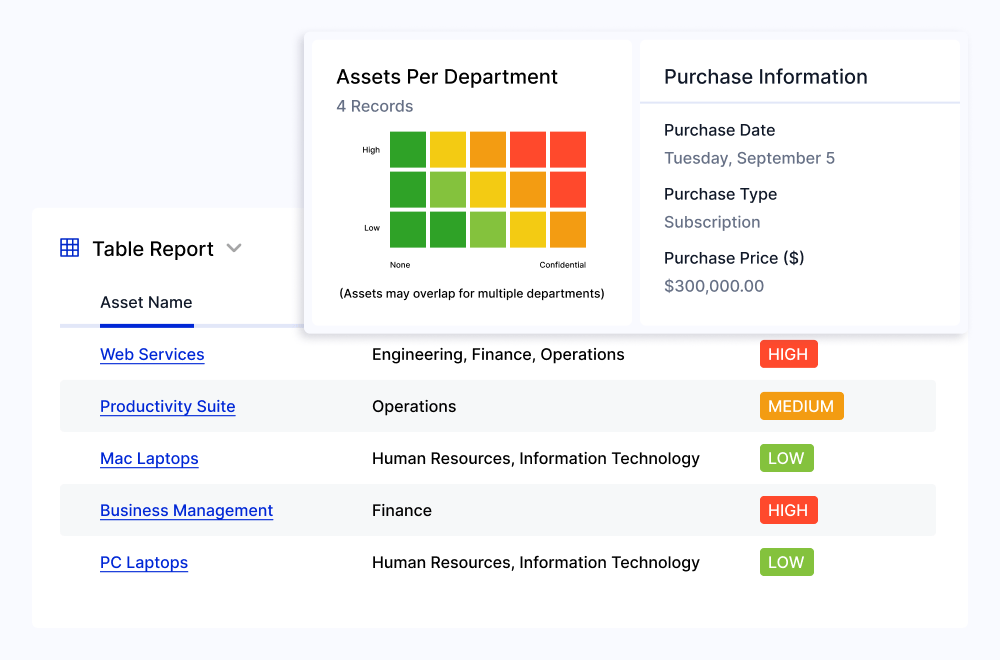Open the Web Services asset link
Screen dimensions: 1000x660
pyautogui.click(x=152, y=354)
